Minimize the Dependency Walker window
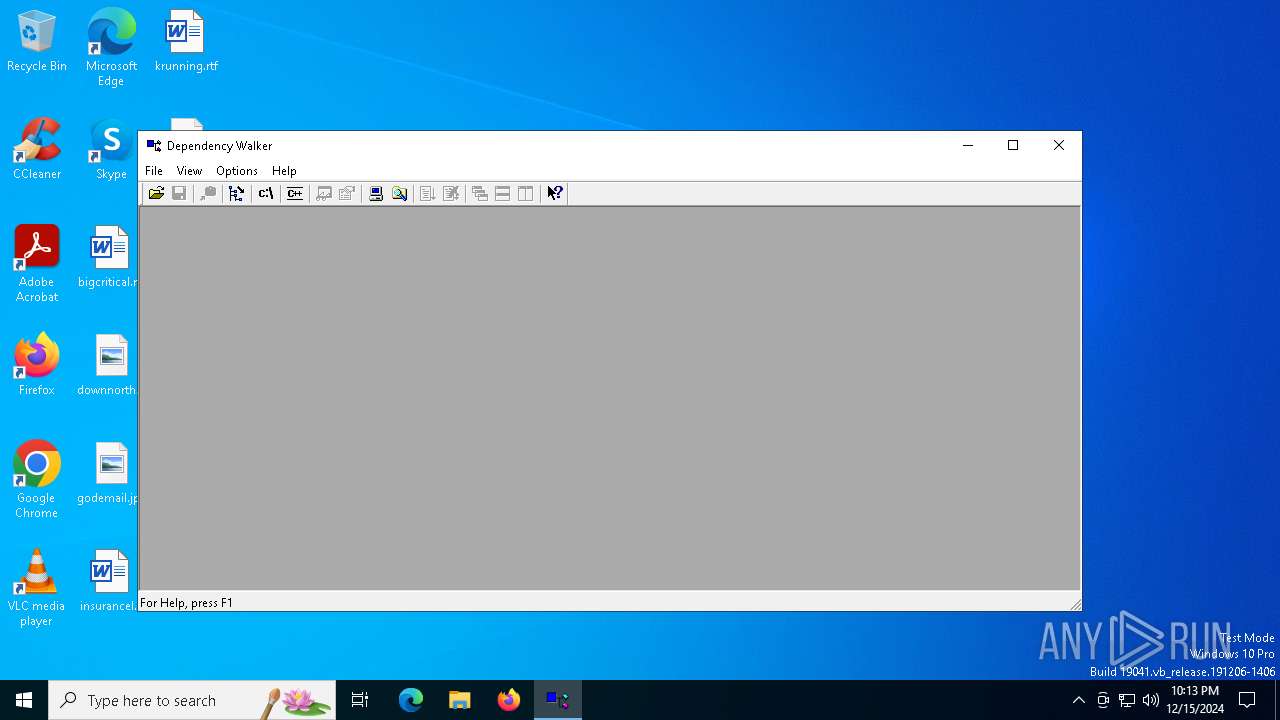Viewport: 1280px width, 720px height. pos(967,145)
